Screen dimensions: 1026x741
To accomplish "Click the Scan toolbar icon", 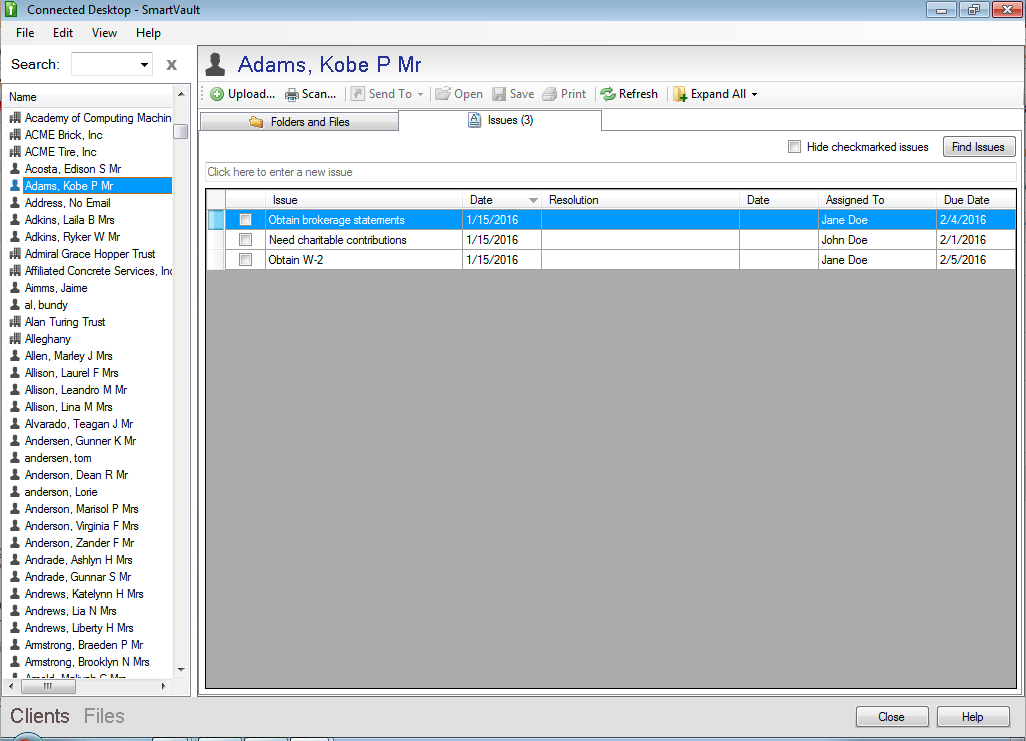I will [x=292, y=94].
